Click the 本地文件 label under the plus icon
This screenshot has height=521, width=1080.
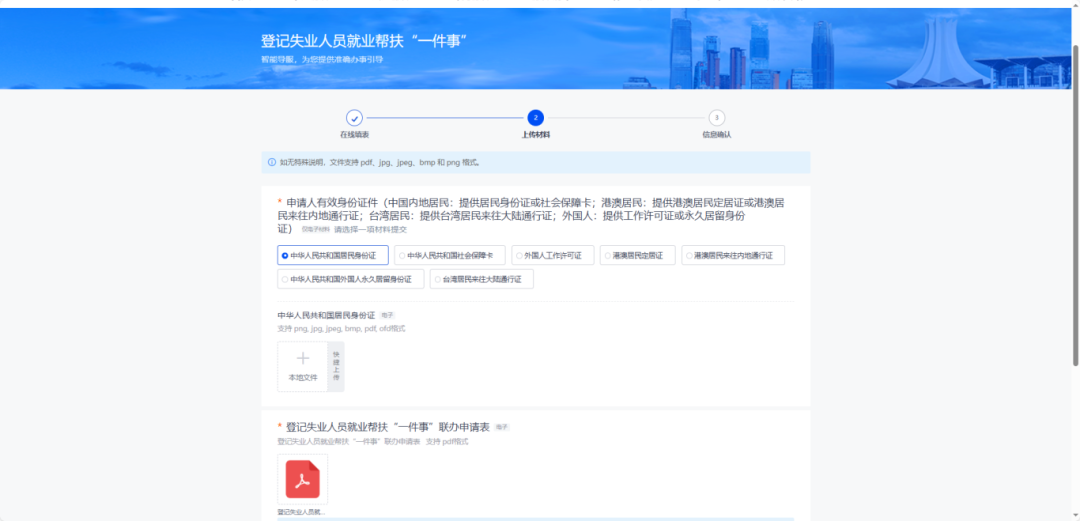point(302,378)
